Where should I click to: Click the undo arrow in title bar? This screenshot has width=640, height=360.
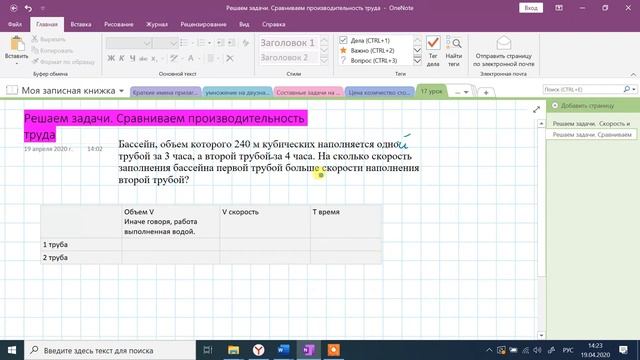28,8
